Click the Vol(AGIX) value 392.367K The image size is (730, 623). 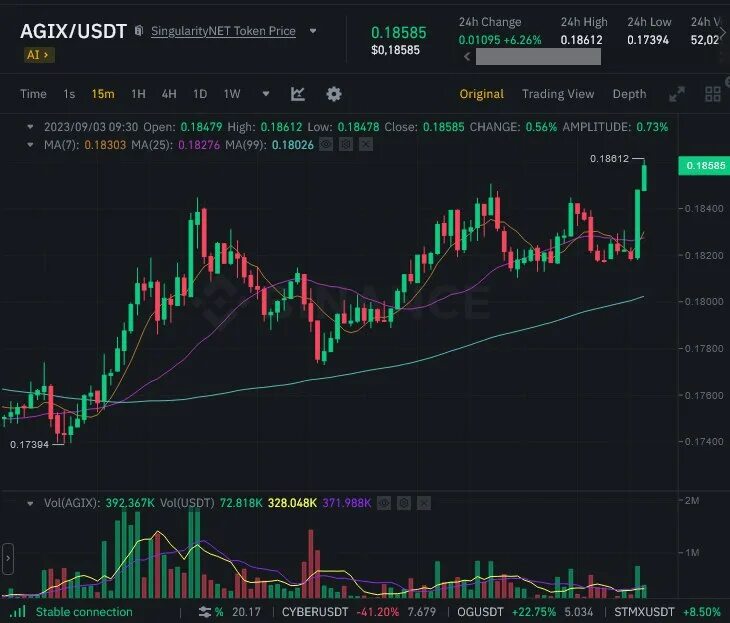click(130, 503)
